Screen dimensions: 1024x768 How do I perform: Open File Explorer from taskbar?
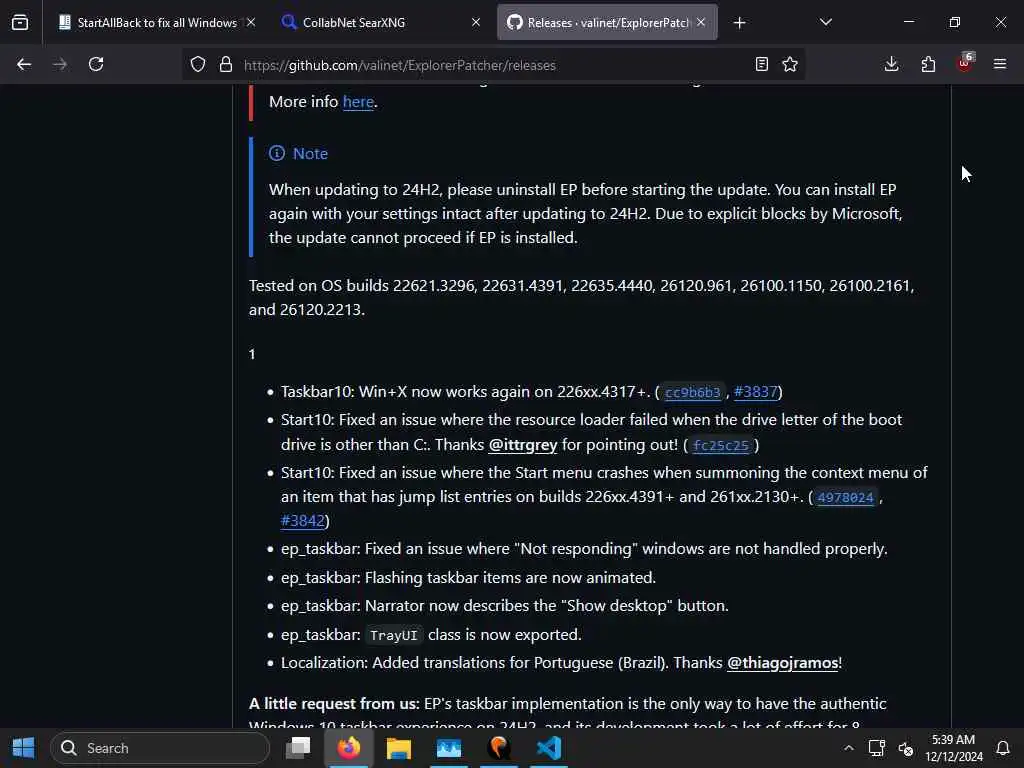coord(398,748)
